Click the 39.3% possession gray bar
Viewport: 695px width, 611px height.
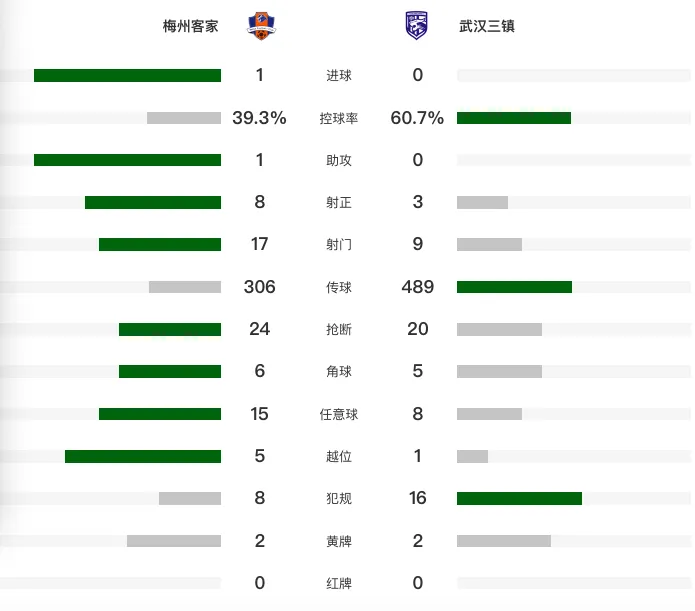[184, 118]
